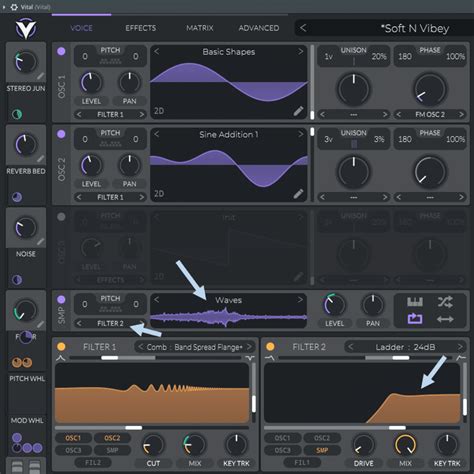Screen dimensions: 474x474
Task: Click OSC 1 2D view label
Action: [x=159, y=111]
